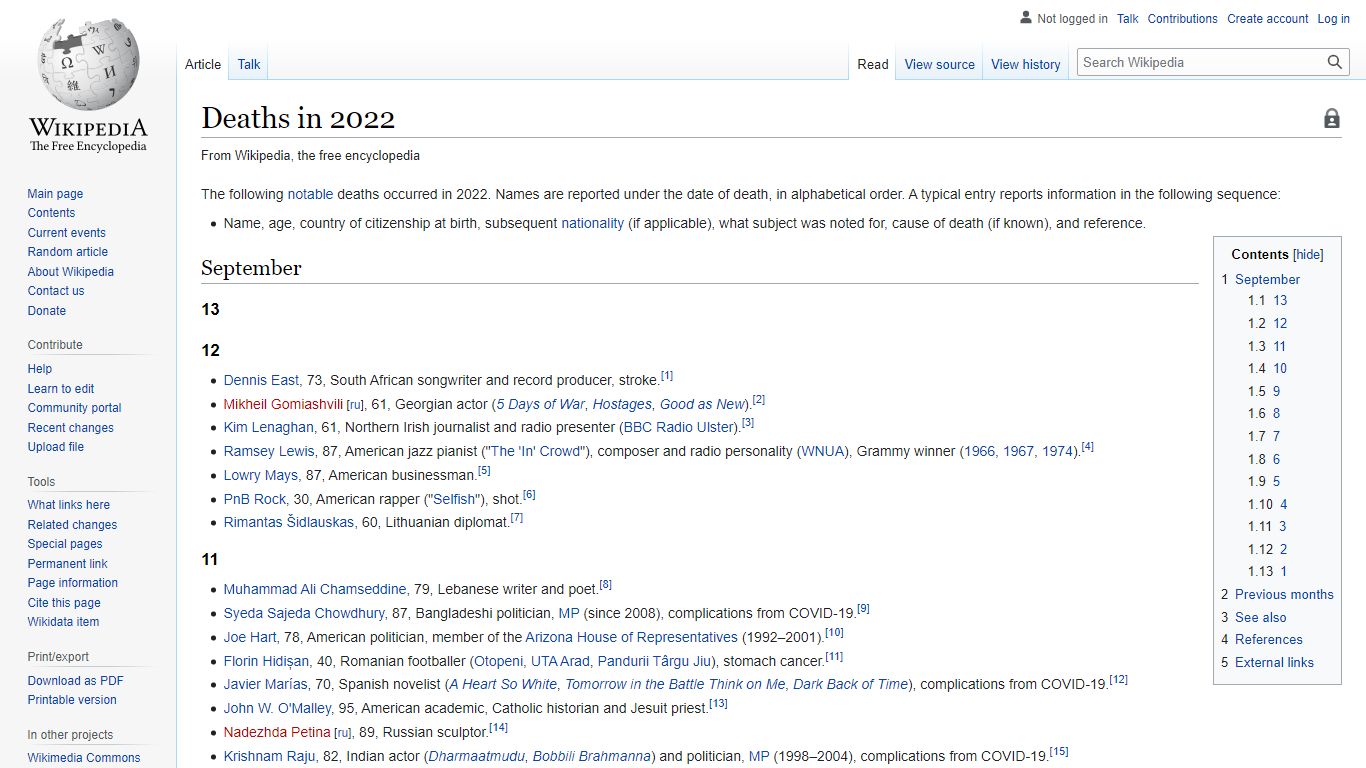Hide the Contents box
This screenshot has width=1366, height=768.
coord(1308,255)
